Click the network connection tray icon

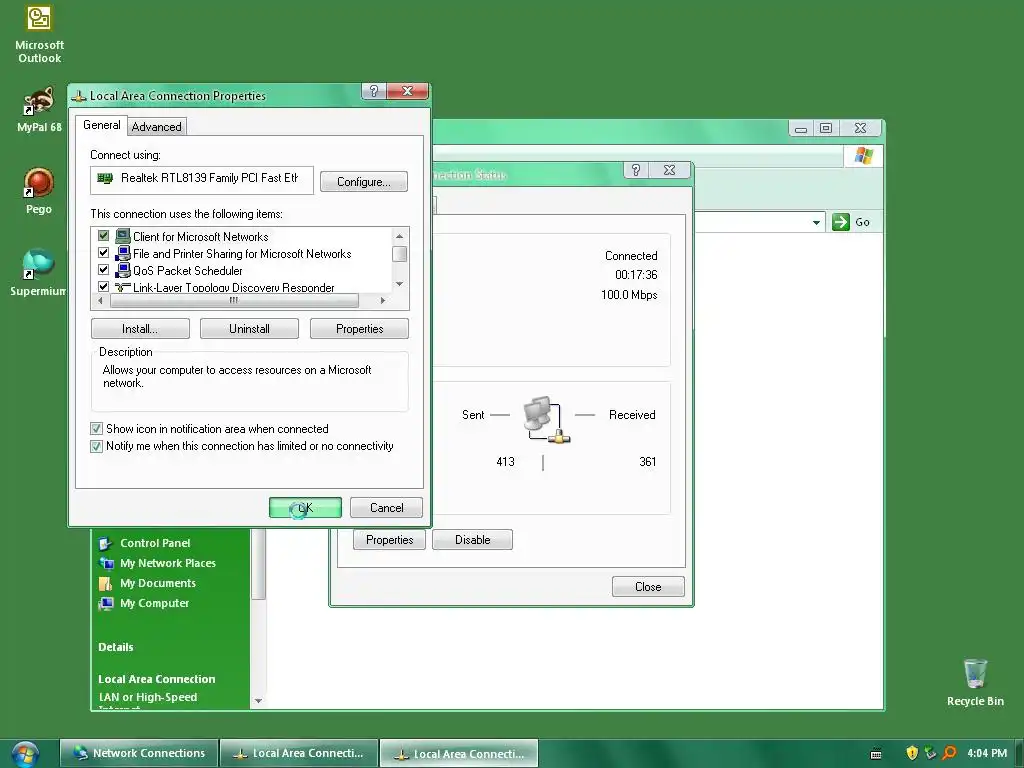[x=931, y=753]
